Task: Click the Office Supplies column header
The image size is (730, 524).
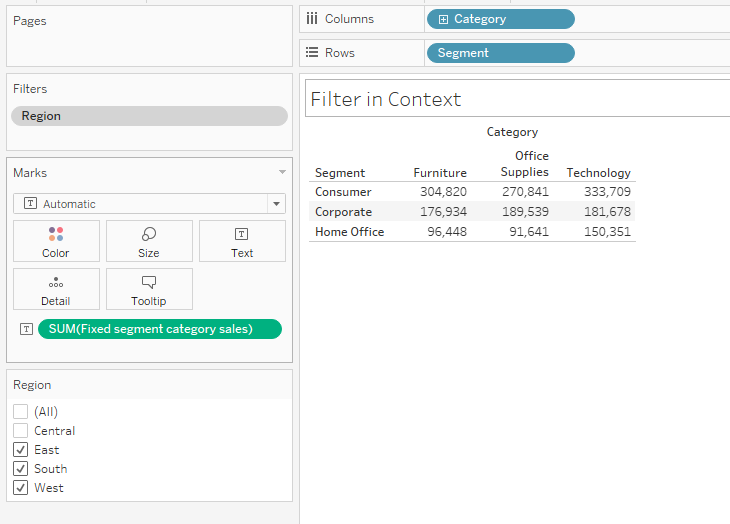Action: [525, 164]
